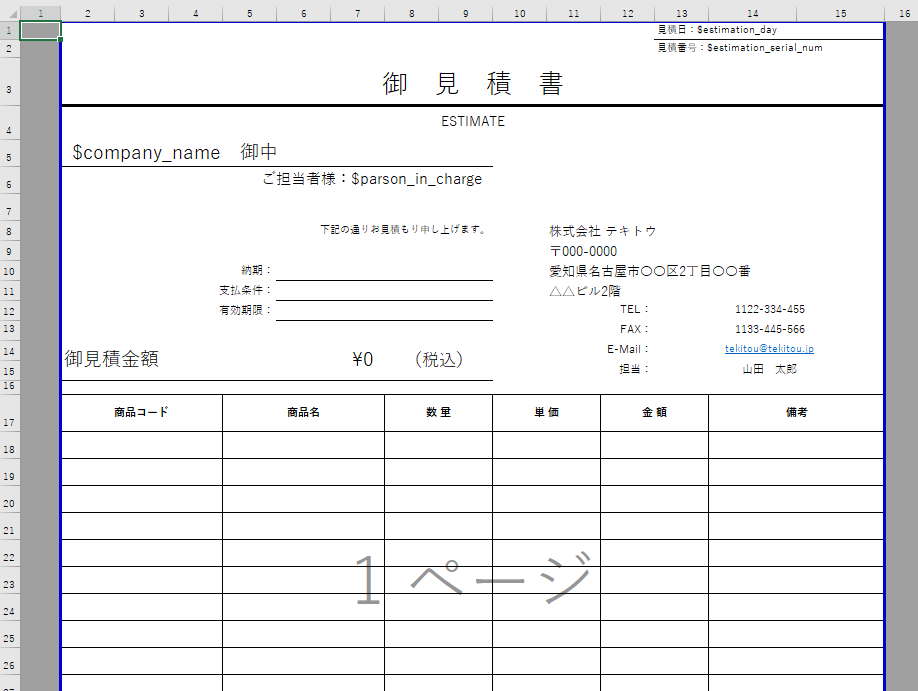
Task: Click the select-all corner of the sheet
Action: [9, 12]
